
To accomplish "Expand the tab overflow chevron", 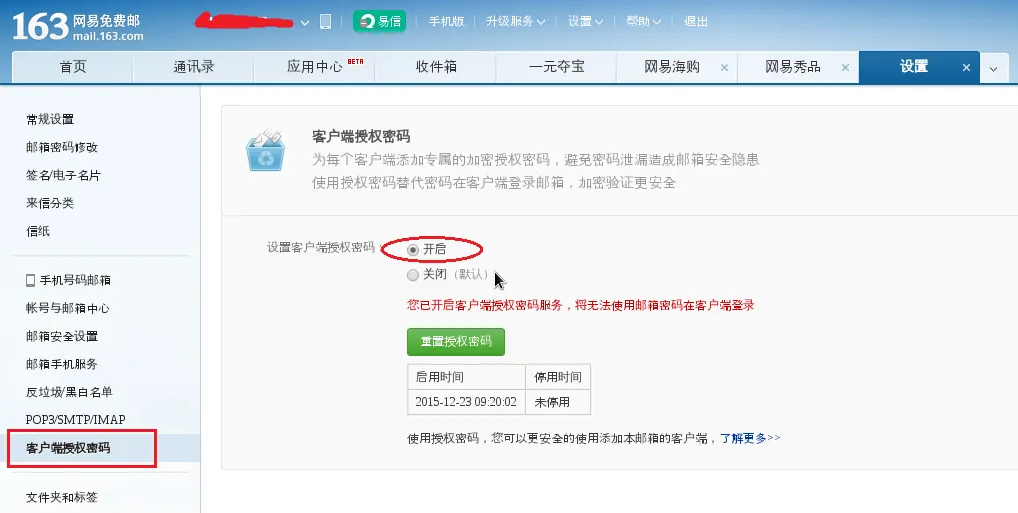I will point(994,69).
